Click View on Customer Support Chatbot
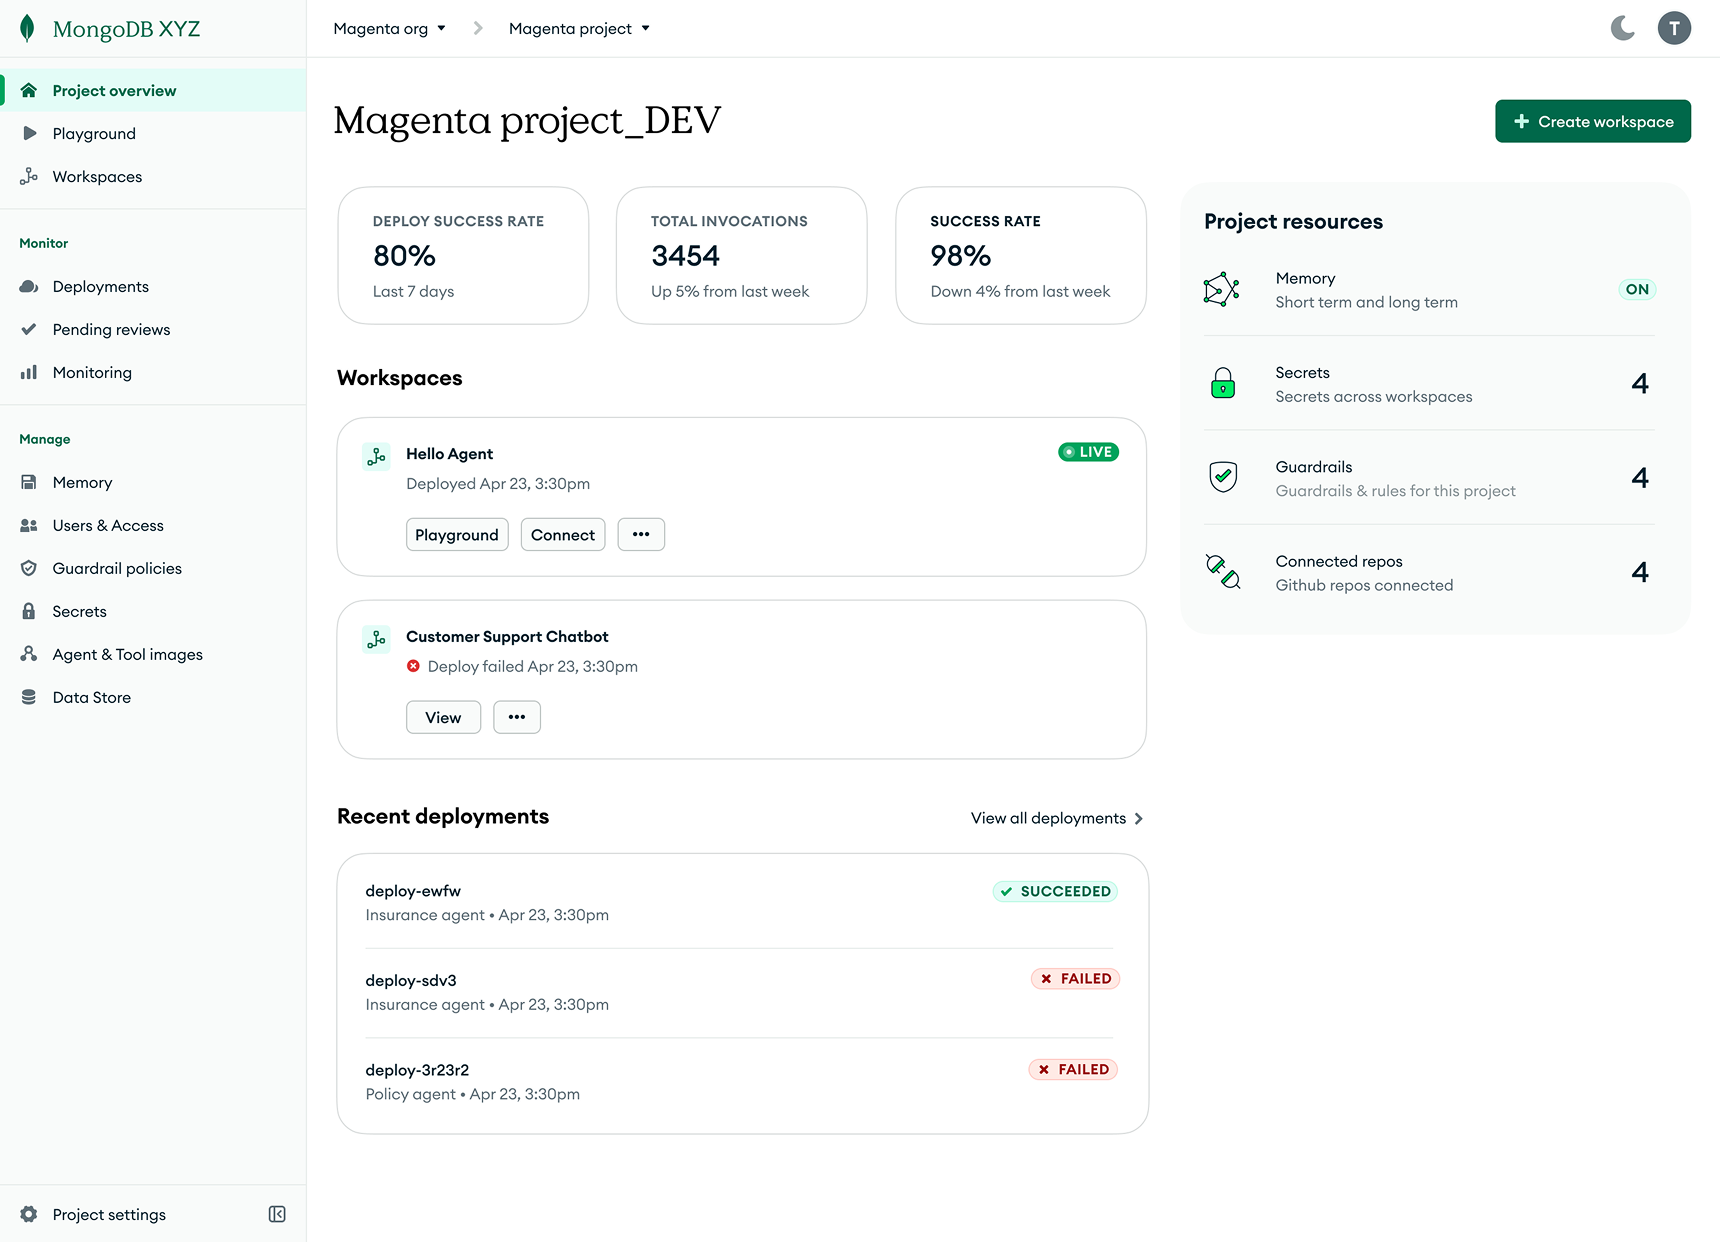The image size is (1720, 1242). tap(443, 717)
